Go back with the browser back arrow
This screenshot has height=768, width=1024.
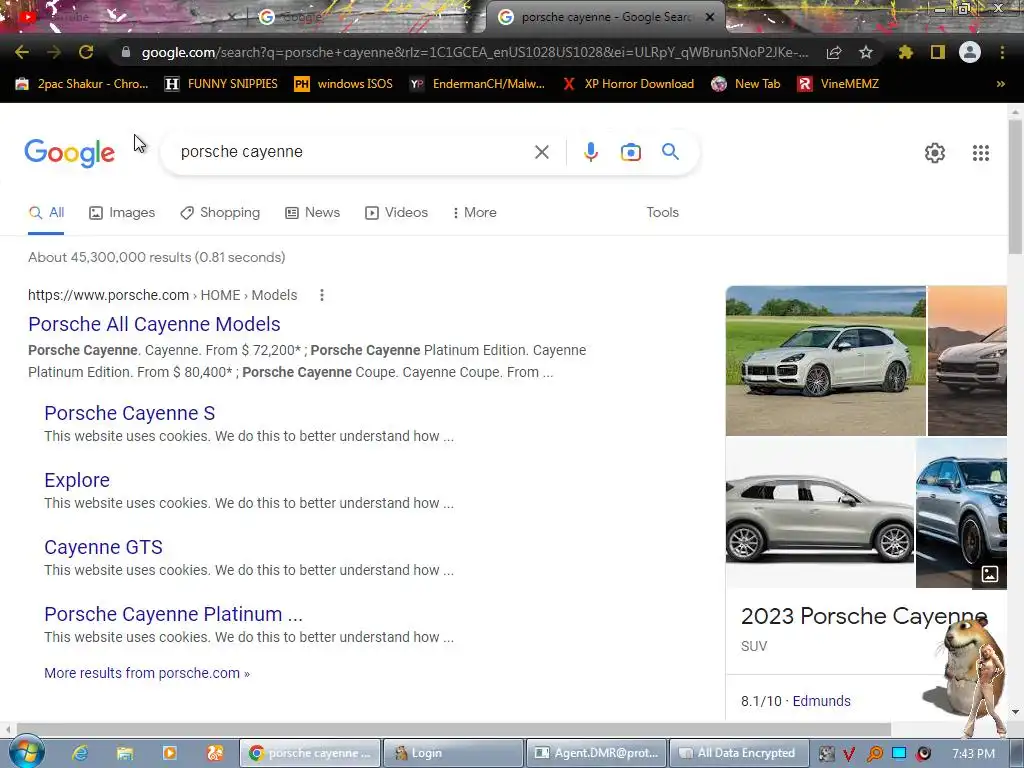pos(21,52)
